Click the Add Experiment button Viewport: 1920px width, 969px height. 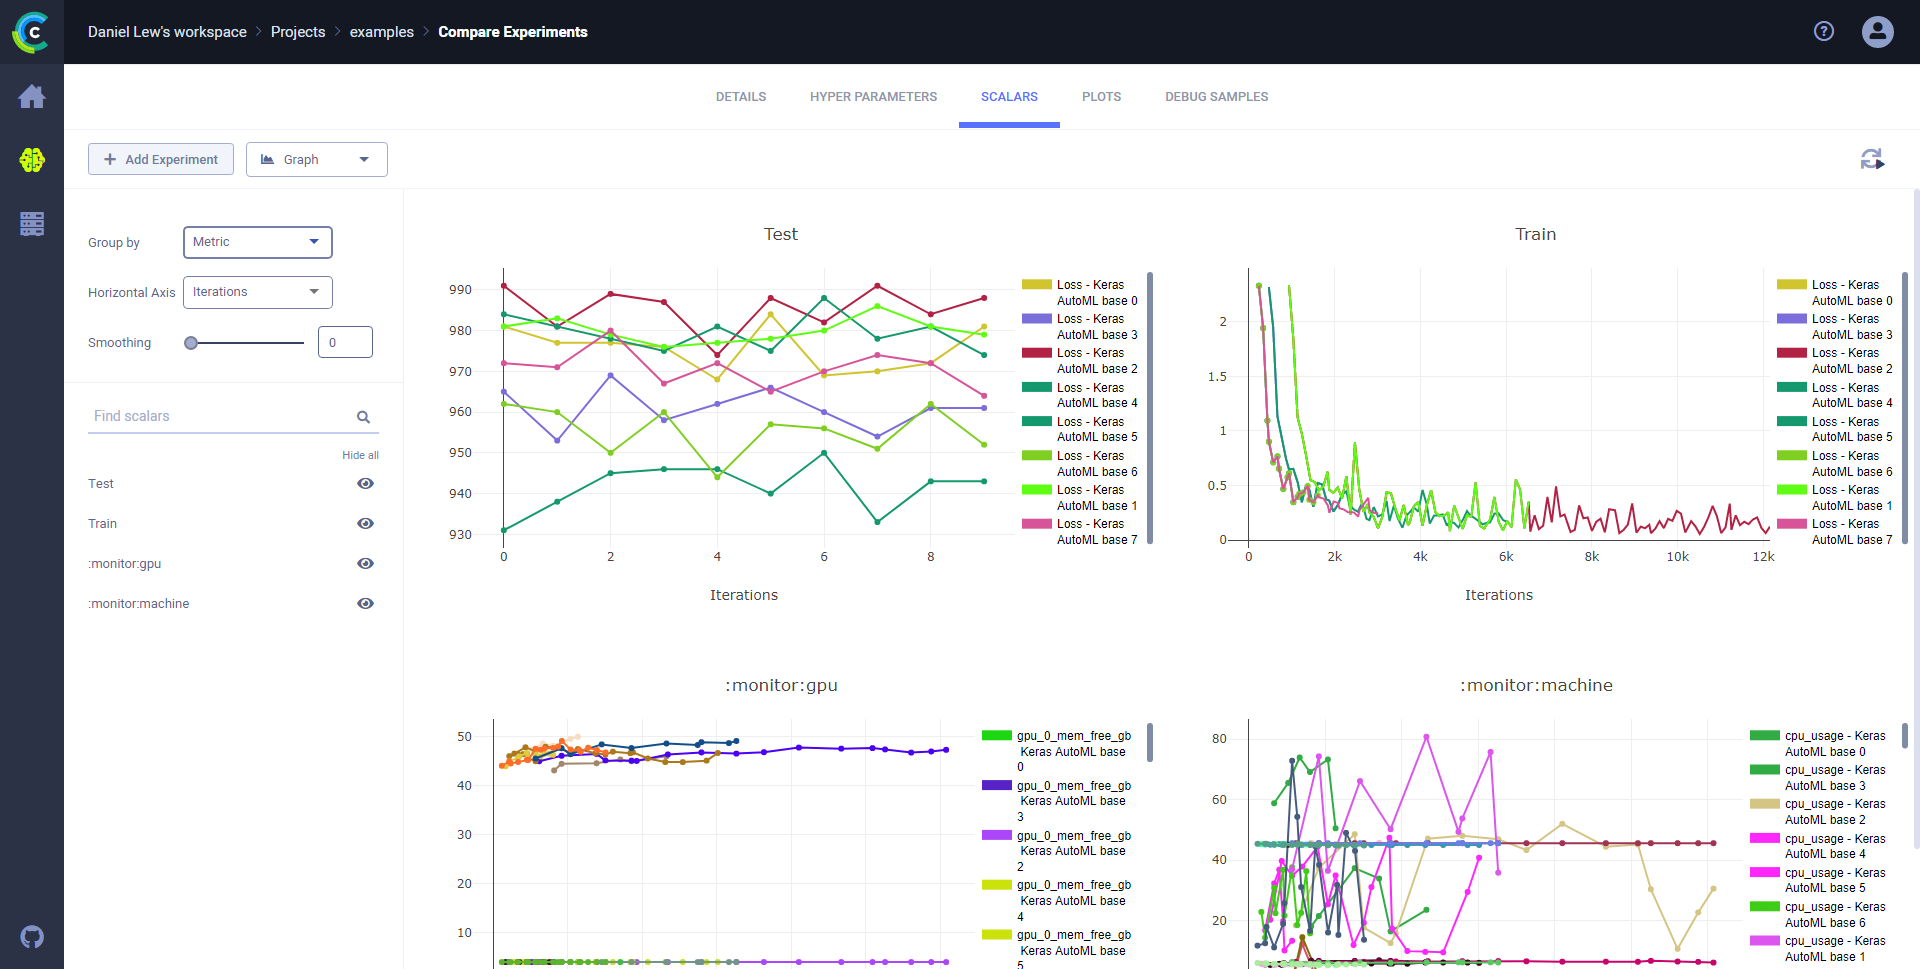[161, 160]
